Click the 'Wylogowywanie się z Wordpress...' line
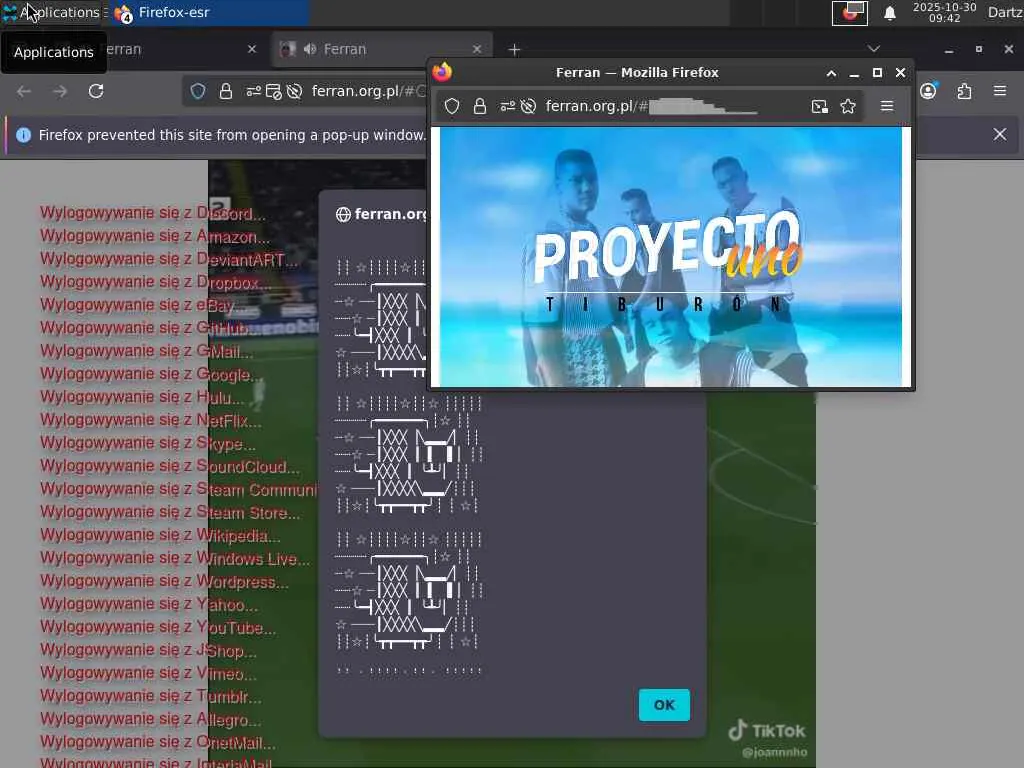 tap(164, 581)
